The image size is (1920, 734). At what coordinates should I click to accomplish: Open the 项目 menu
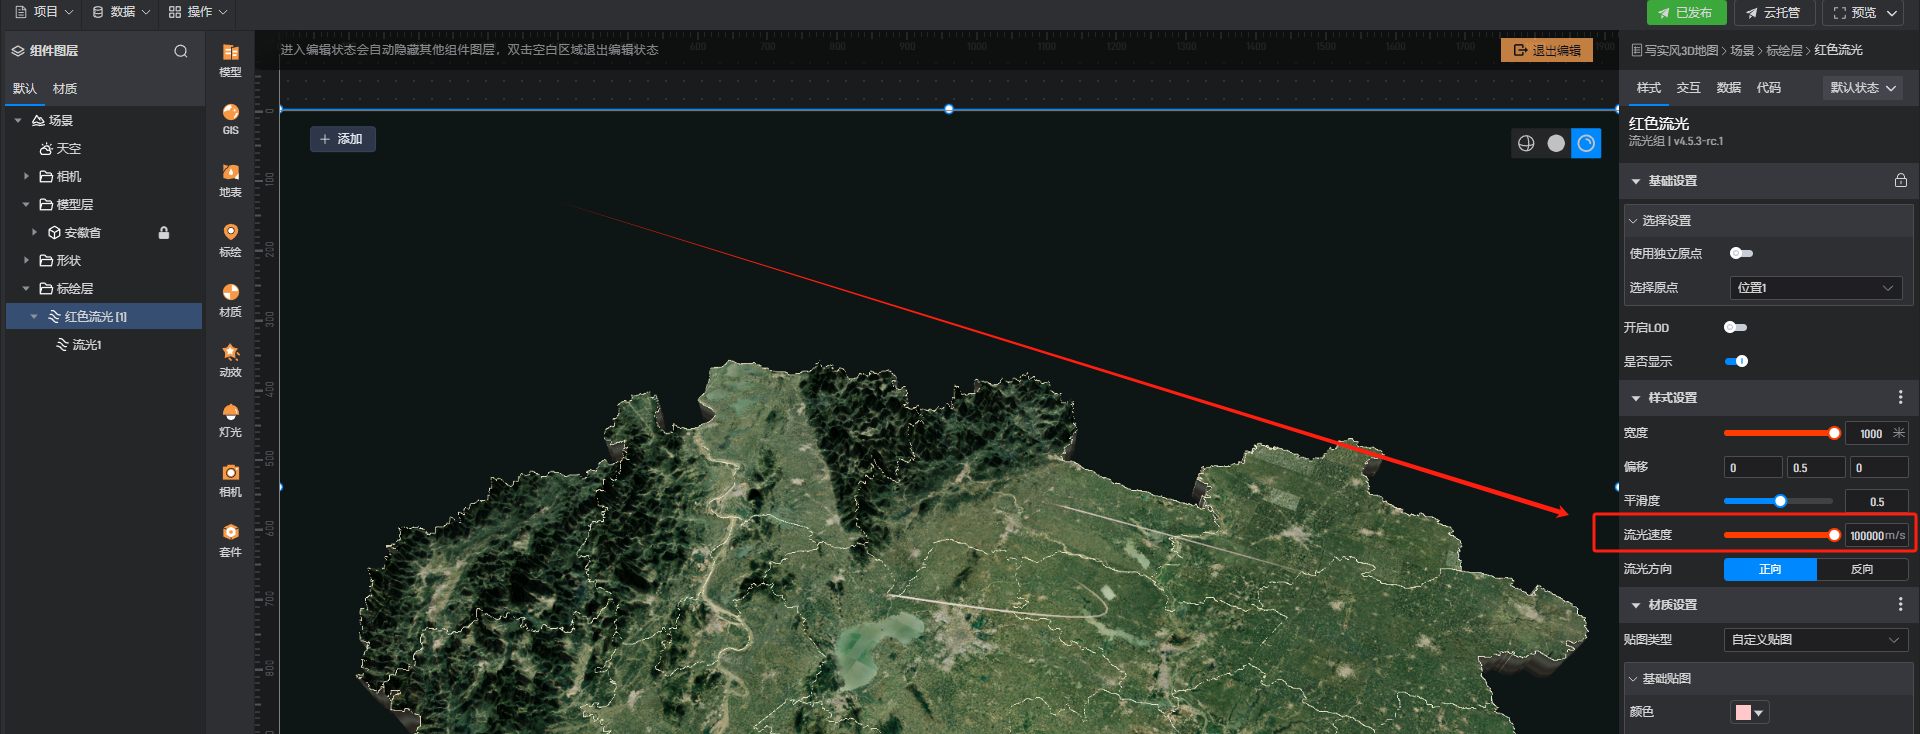pyautogui.click(x=44, y=12)
